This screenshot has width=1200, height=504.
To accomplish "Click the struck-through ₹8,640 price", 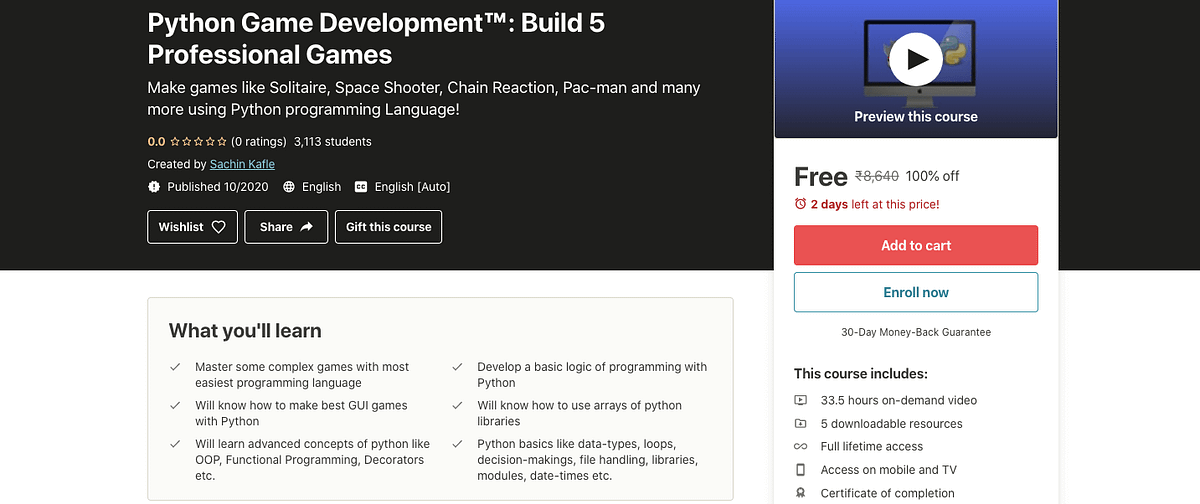I will (877, 176).
